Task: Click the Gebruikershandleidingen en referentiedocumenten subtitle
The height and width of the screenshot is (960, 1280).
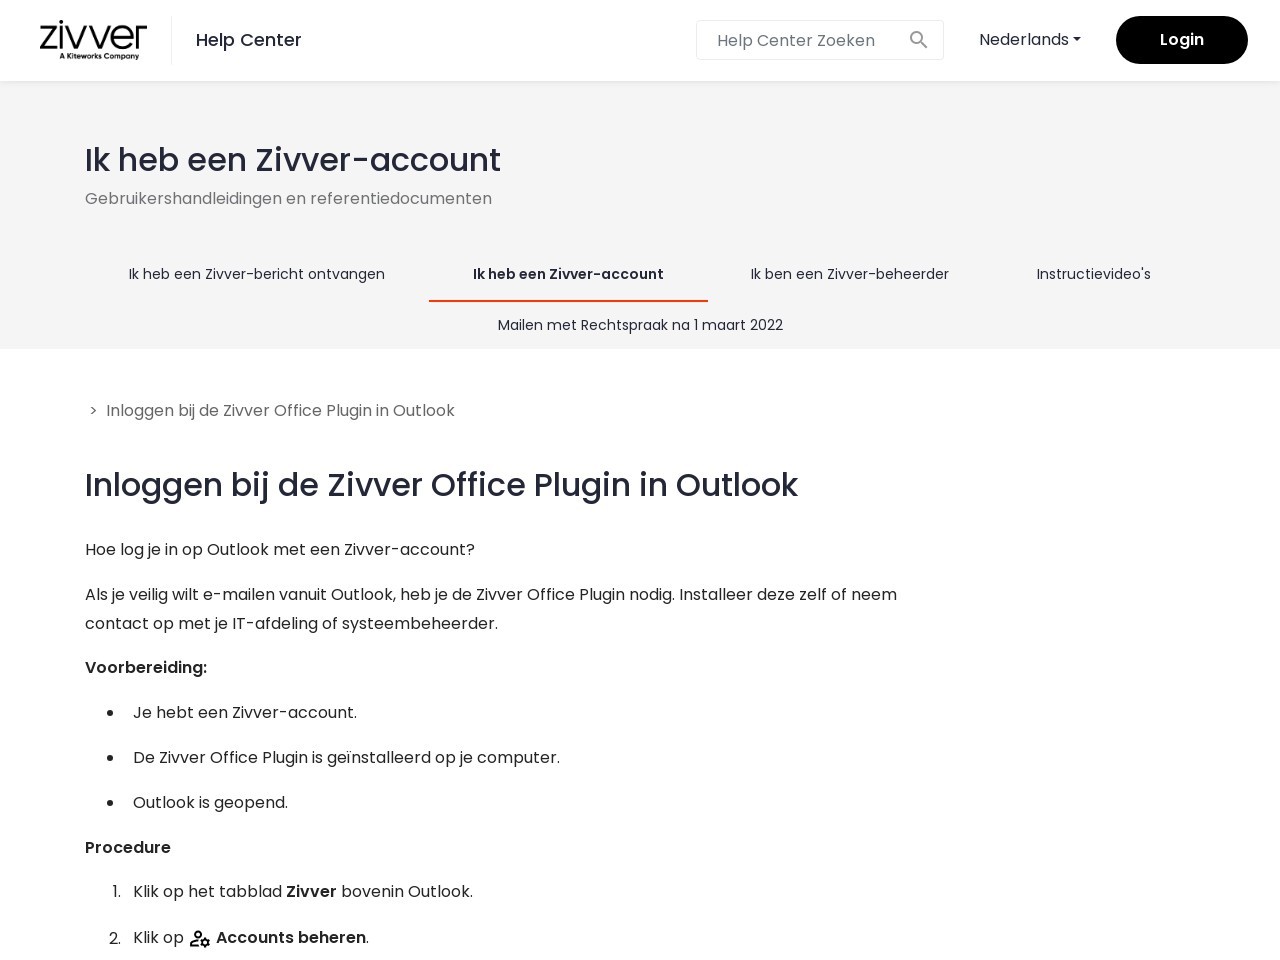Action: click(288, 199)
